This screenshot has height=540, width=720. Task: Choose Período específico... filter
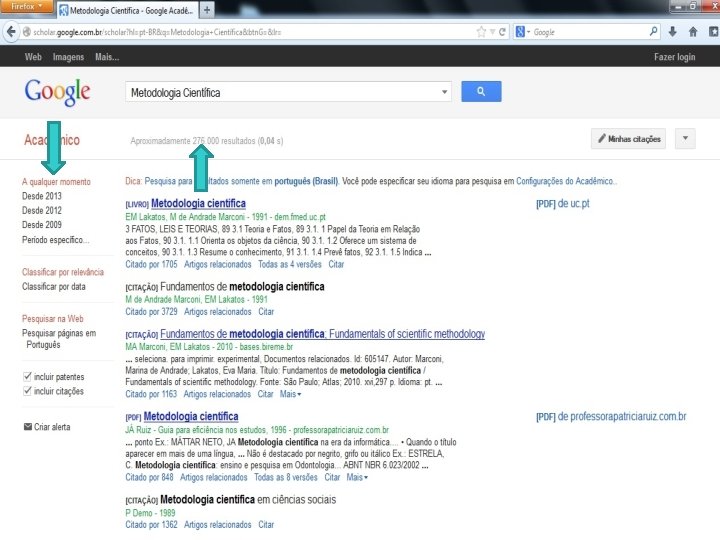[x=56, y=240]
